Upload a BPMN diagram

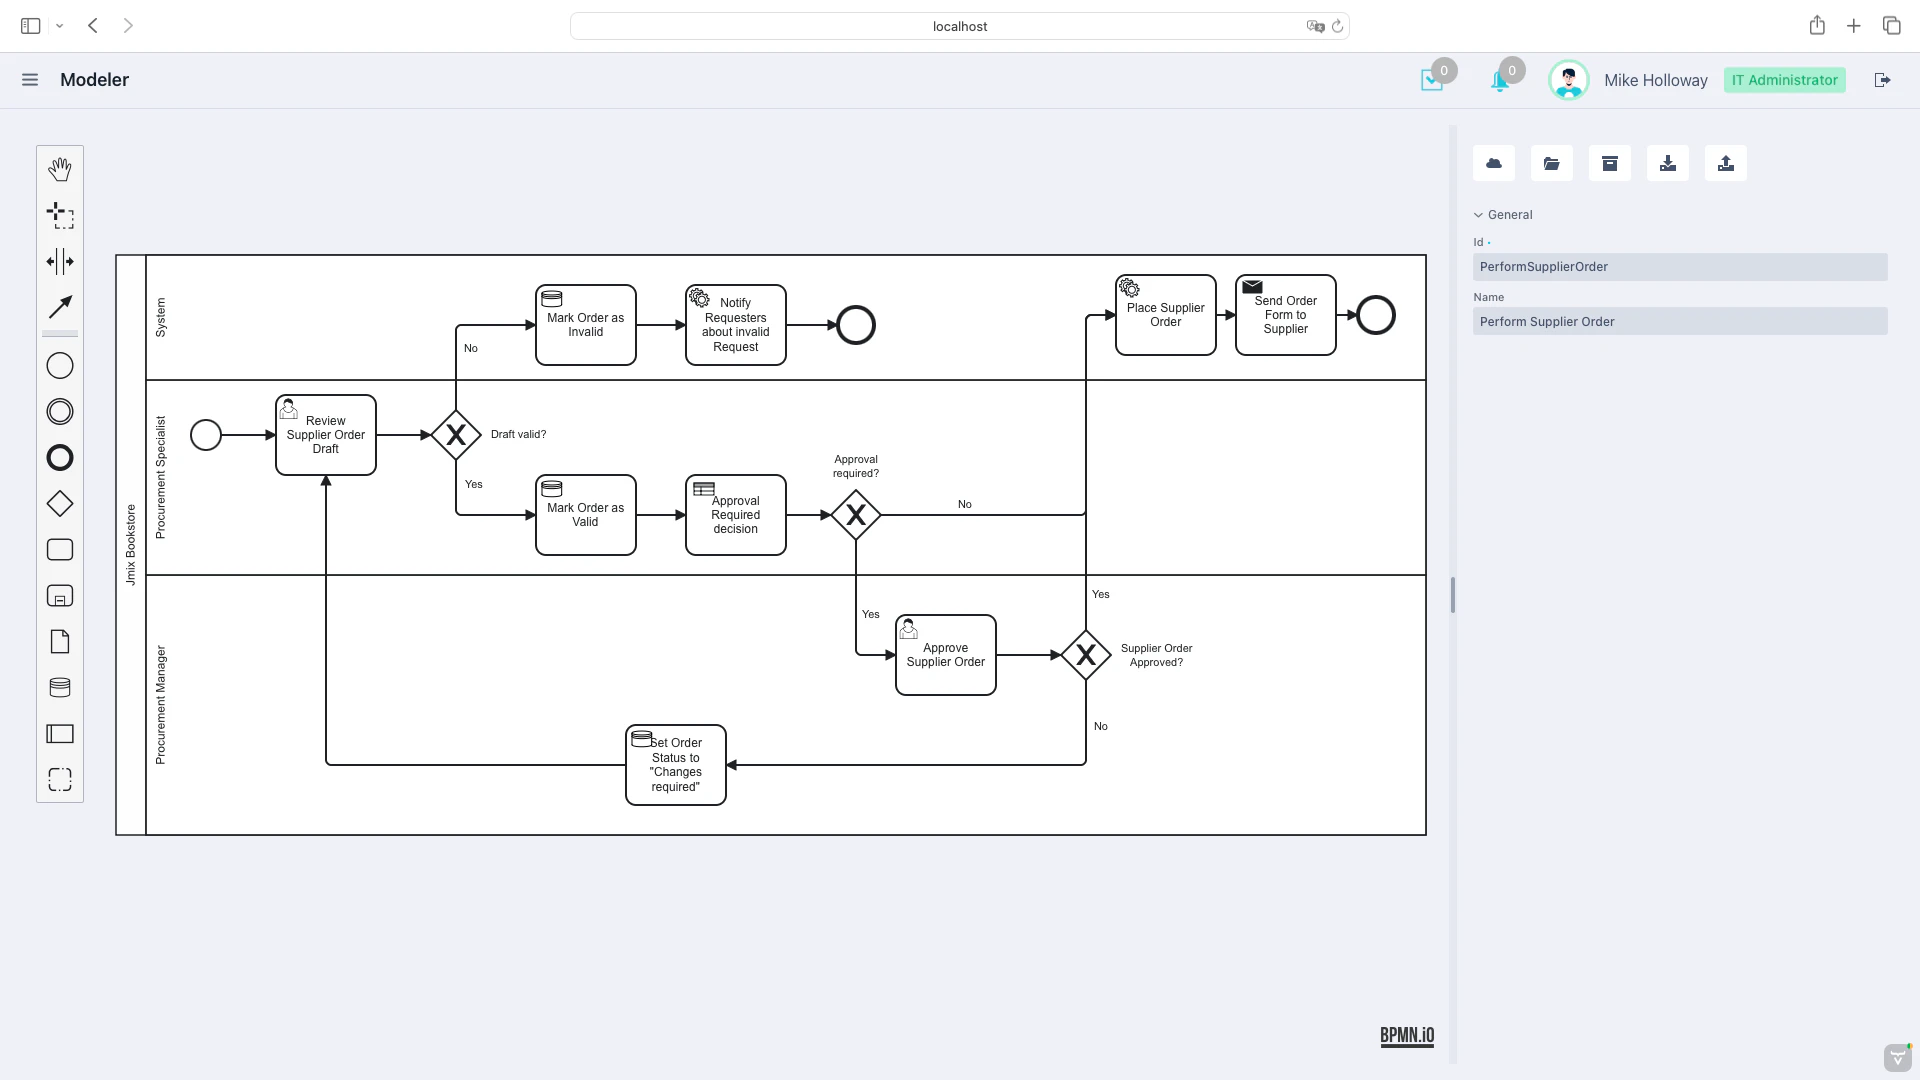pos(1726,162)
